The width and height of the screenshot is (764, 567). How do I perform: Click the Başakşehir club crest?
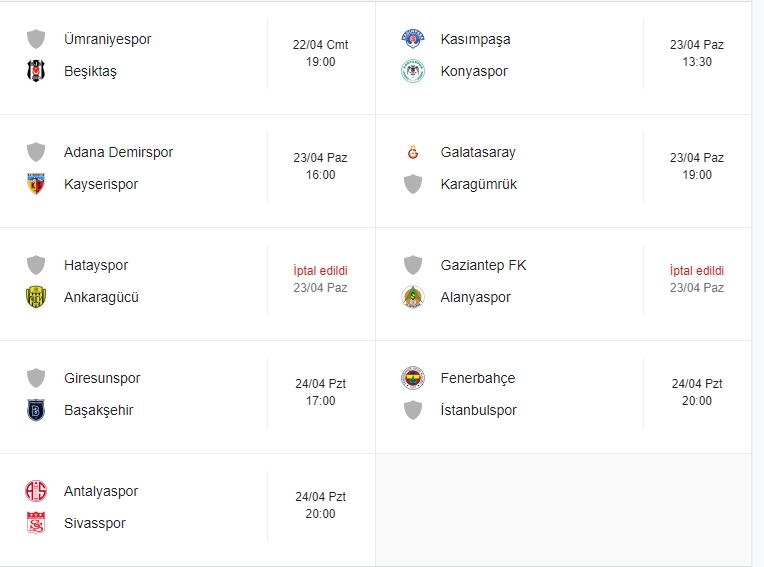tap(36, 410)
